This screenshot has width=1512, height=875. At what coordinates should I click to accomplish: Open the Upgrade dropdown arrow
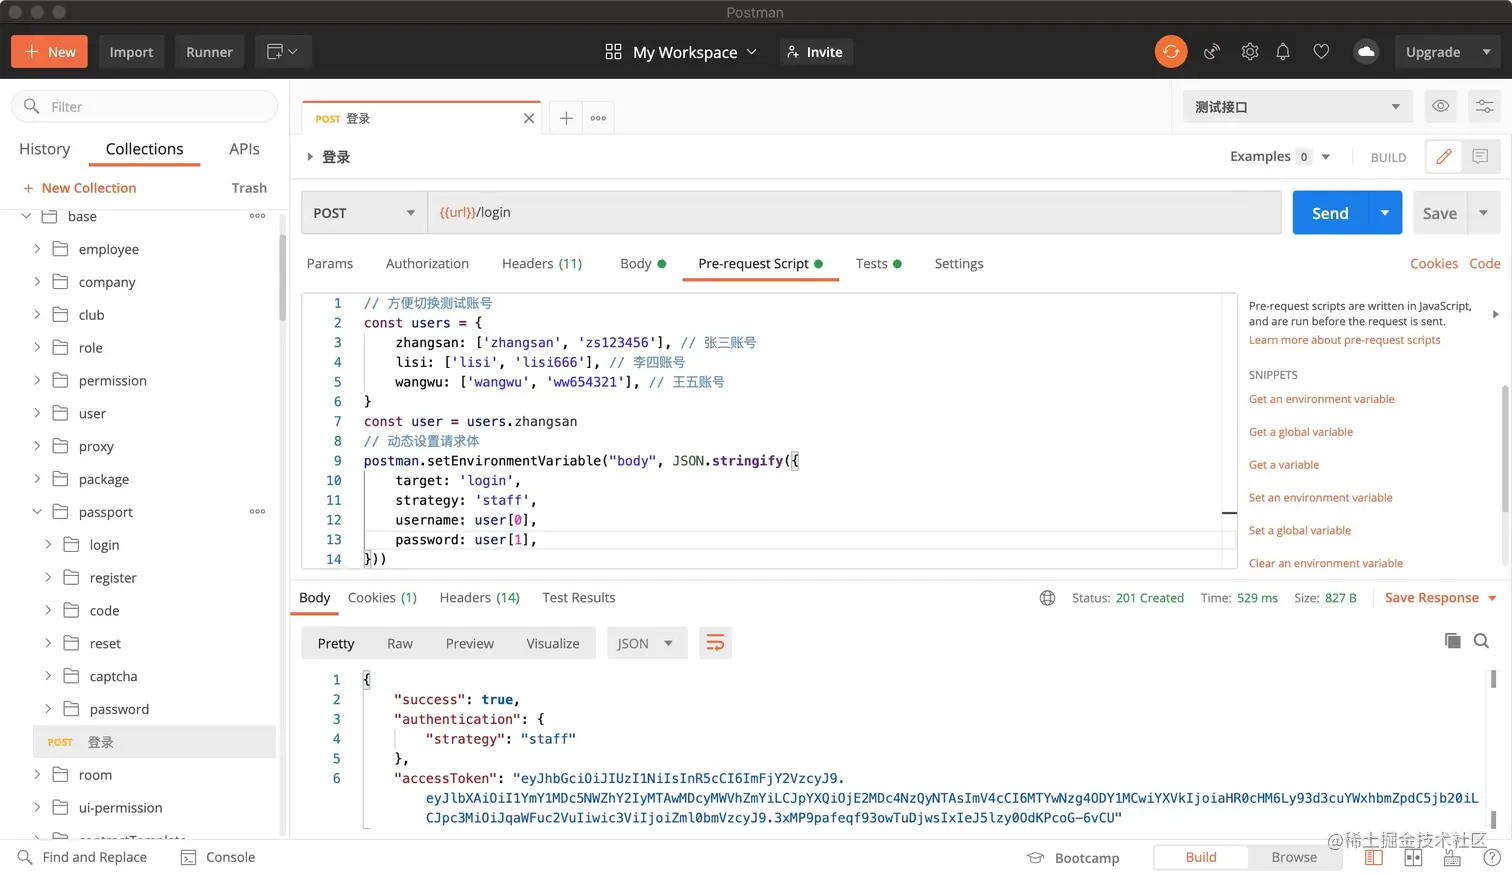click(x=1486, y=52)
